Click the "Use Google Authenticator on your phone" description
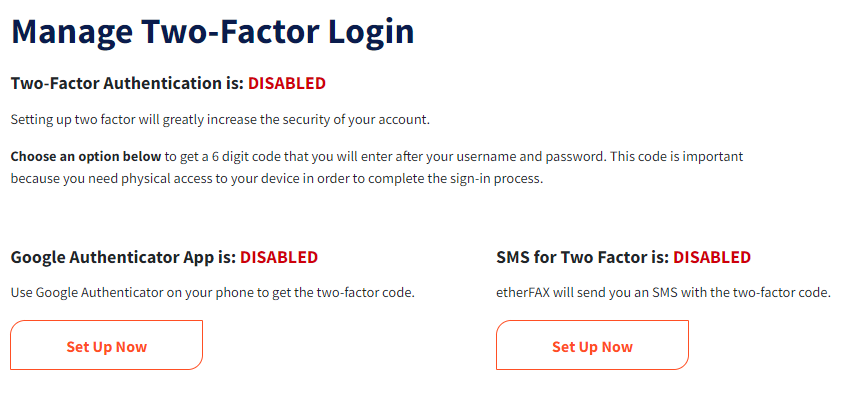Screen dimensions: 858x399 (213, 293)
